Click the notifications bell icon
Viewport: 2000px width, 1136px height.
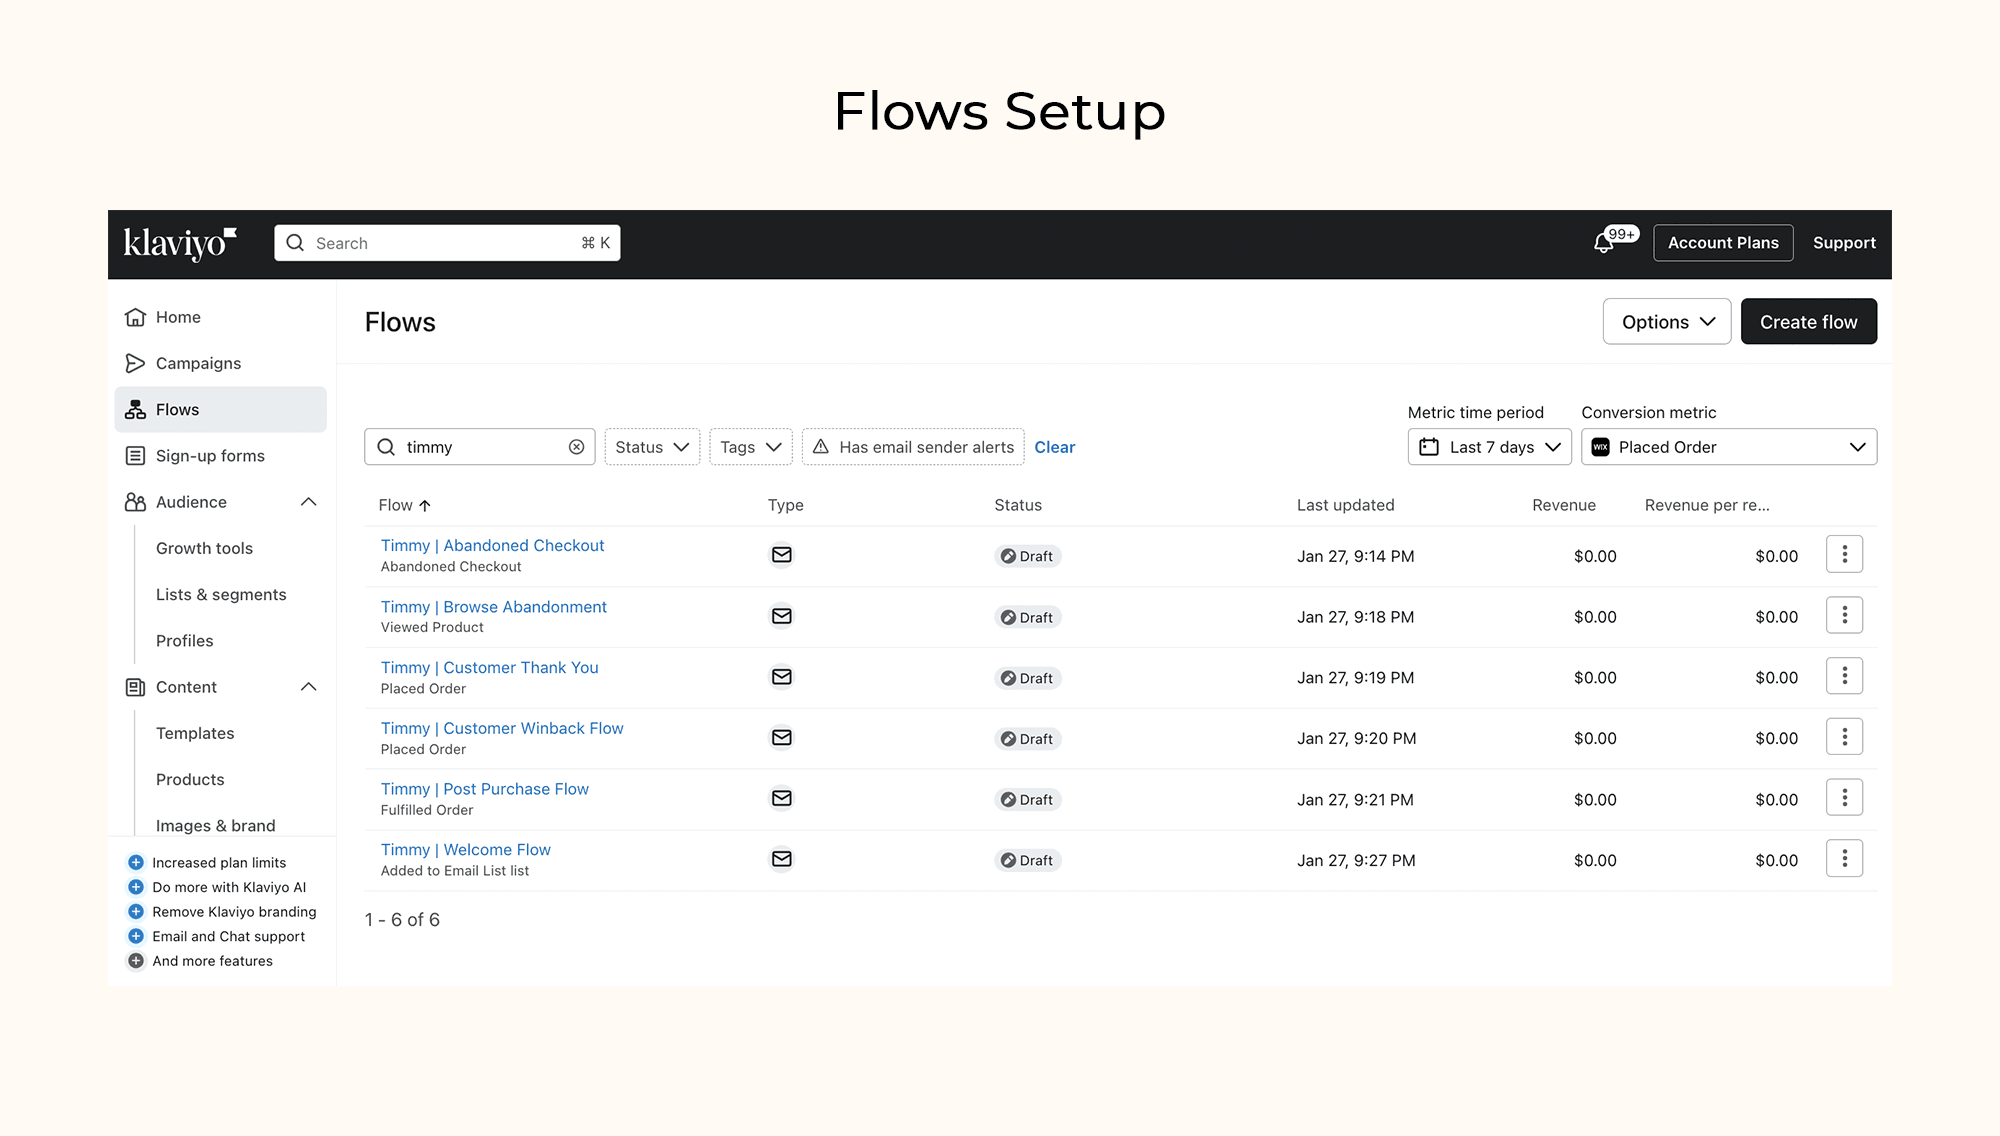[1604, 243]
